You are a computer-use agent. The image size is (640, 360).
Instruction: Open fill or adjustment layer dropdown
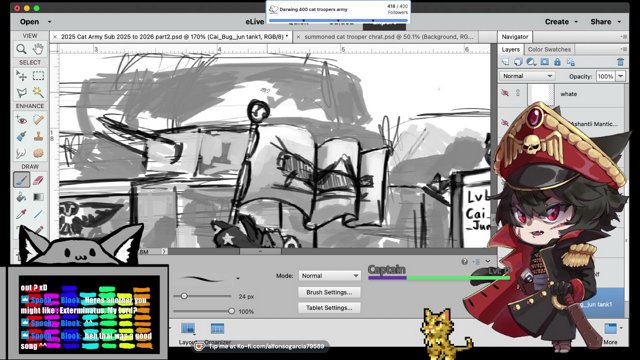(531, 62)
